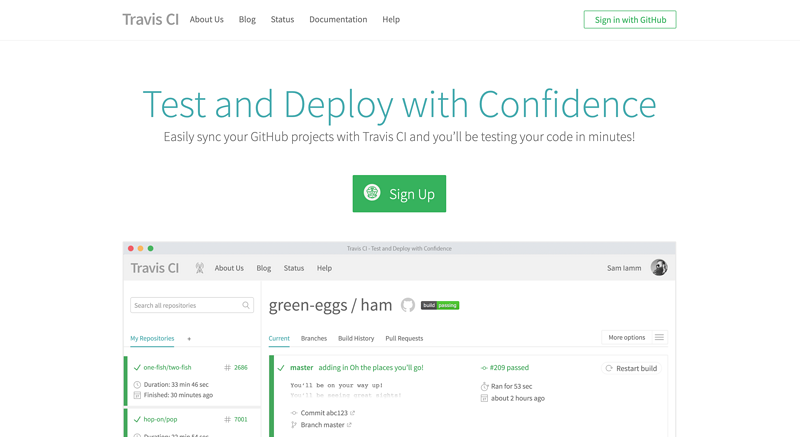Click the green checkmark beside hop-on/pop
The width and height of the screenshot is (800, 437).
click(x=137, y=419)
